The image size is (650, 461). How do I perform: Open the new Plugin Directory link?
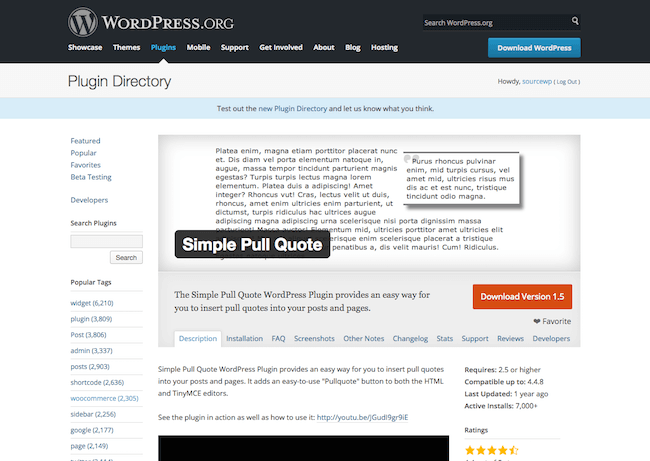pos(293,109)
